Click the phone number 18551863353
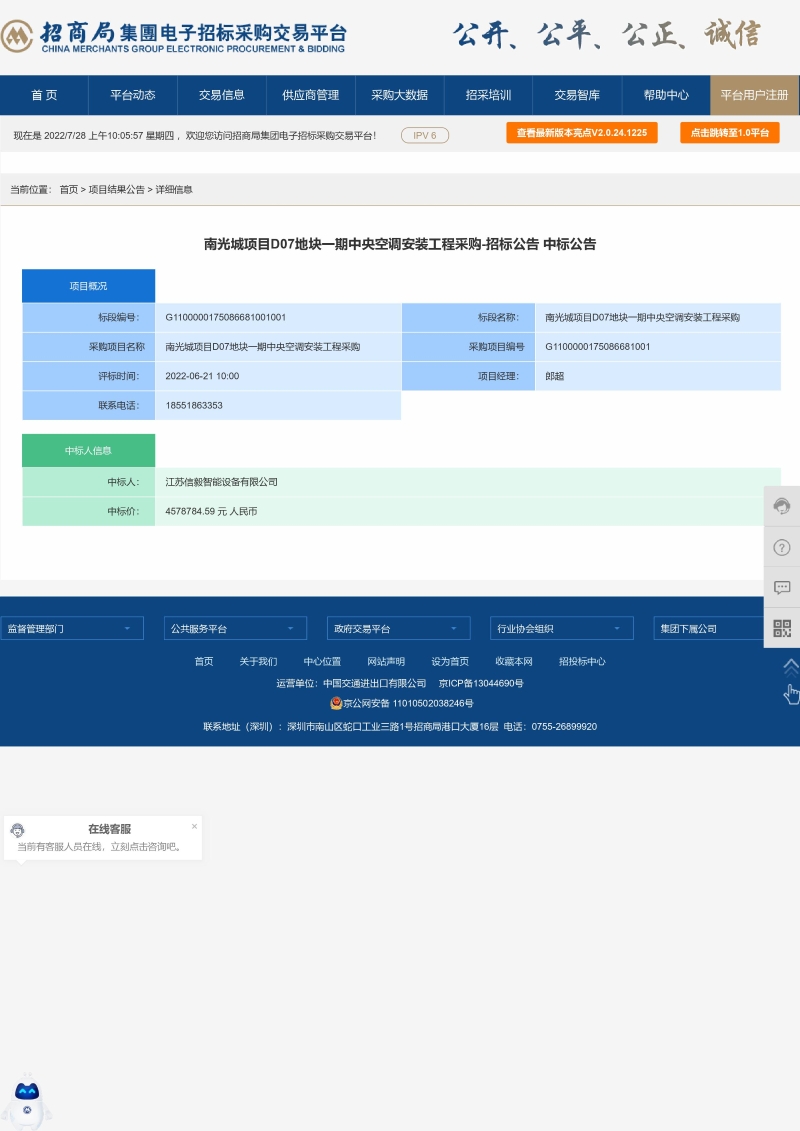The image size is (800, 1131). [x=194, y=405]
